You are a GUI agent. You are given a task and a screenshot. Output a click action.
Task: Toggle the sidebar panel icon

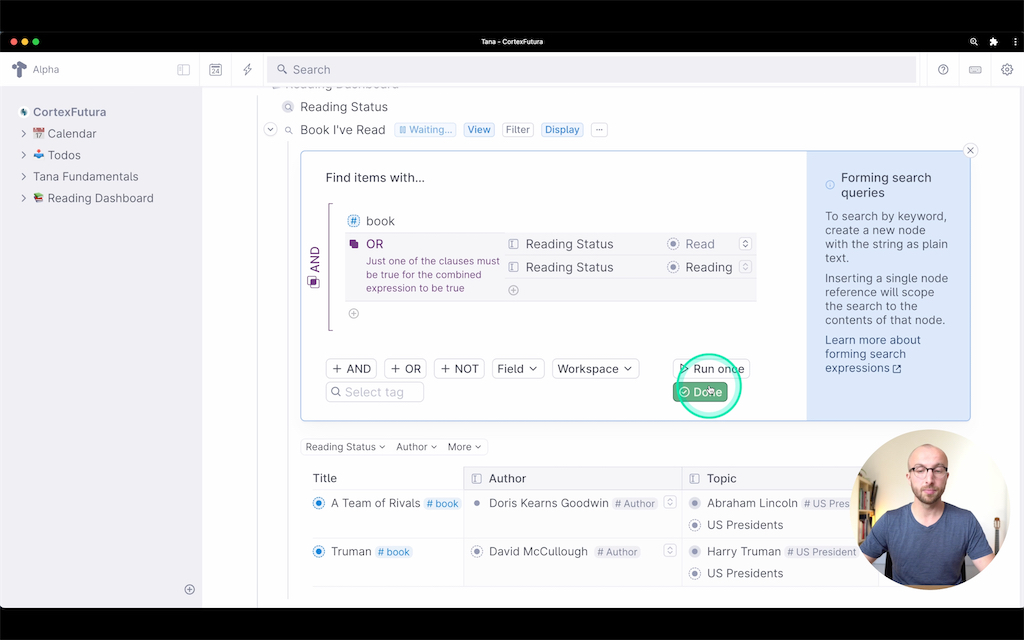(x=184, y=70)
